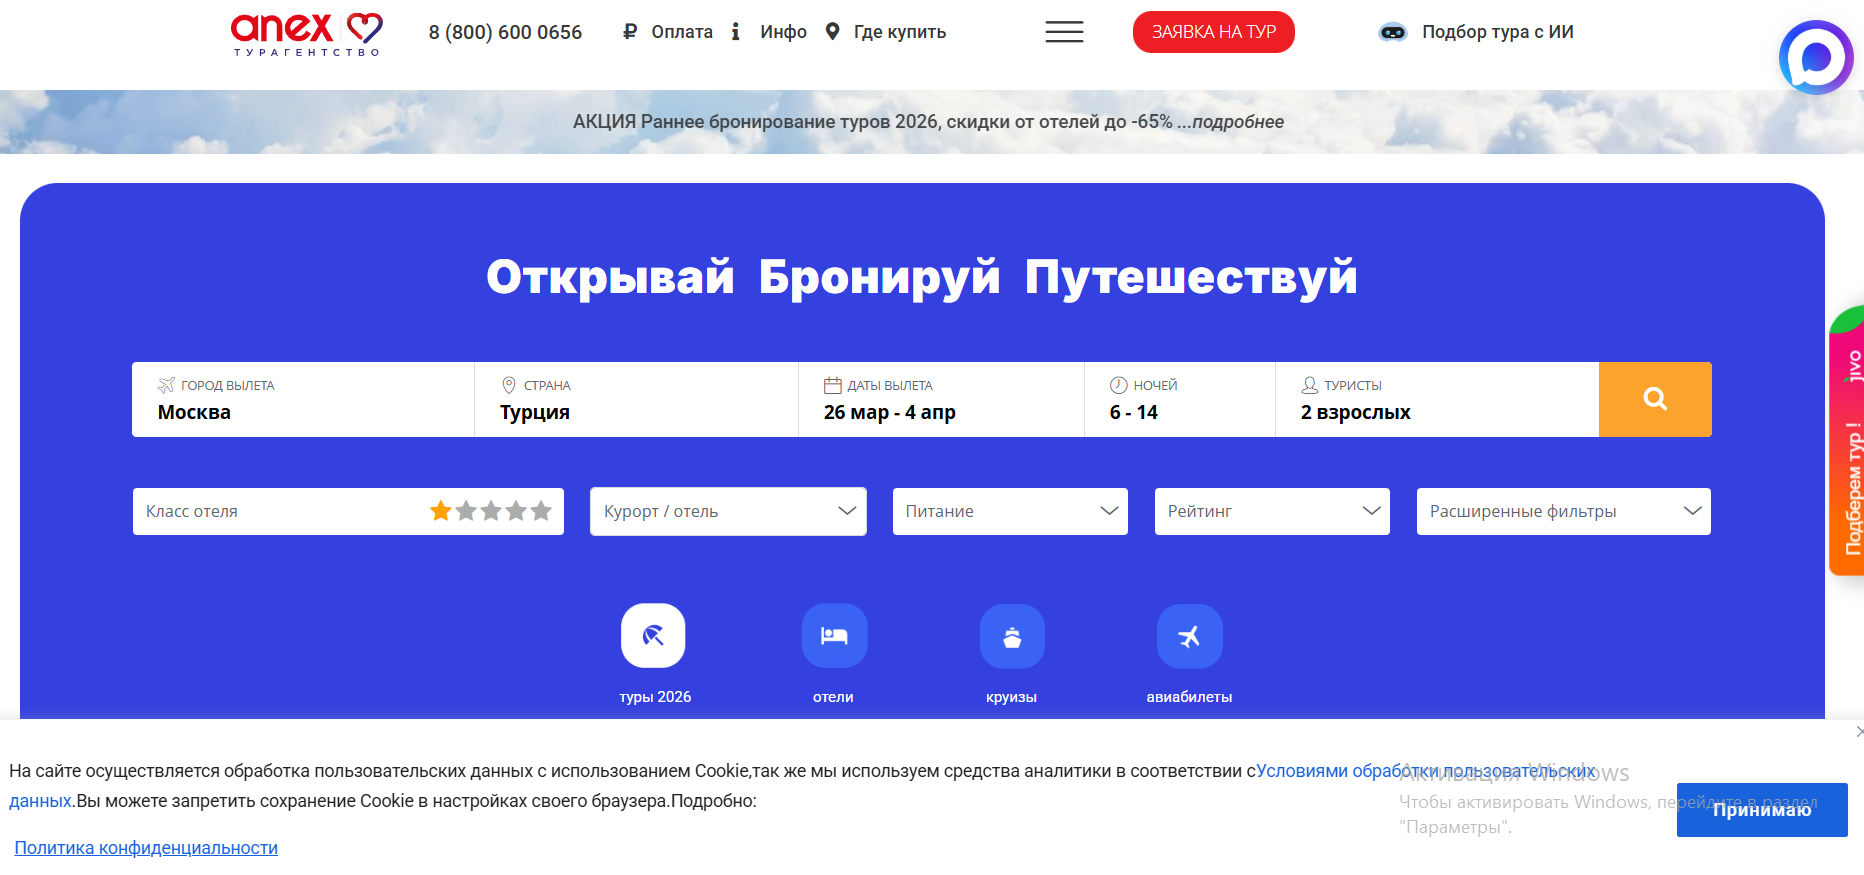Select the отели bed icon
The image size is (1864, 875).
(x=834, y=636)
